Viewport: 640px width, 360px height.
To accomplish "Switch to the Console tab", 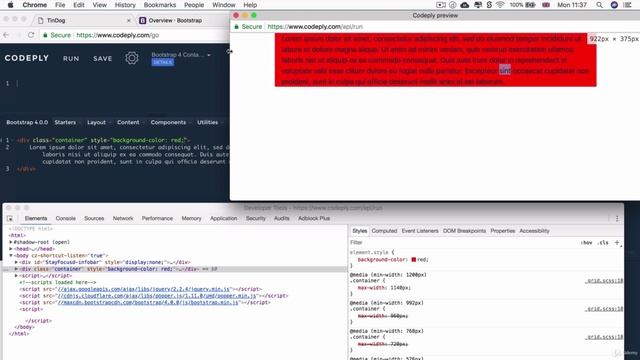I will (x=66, y=219).
